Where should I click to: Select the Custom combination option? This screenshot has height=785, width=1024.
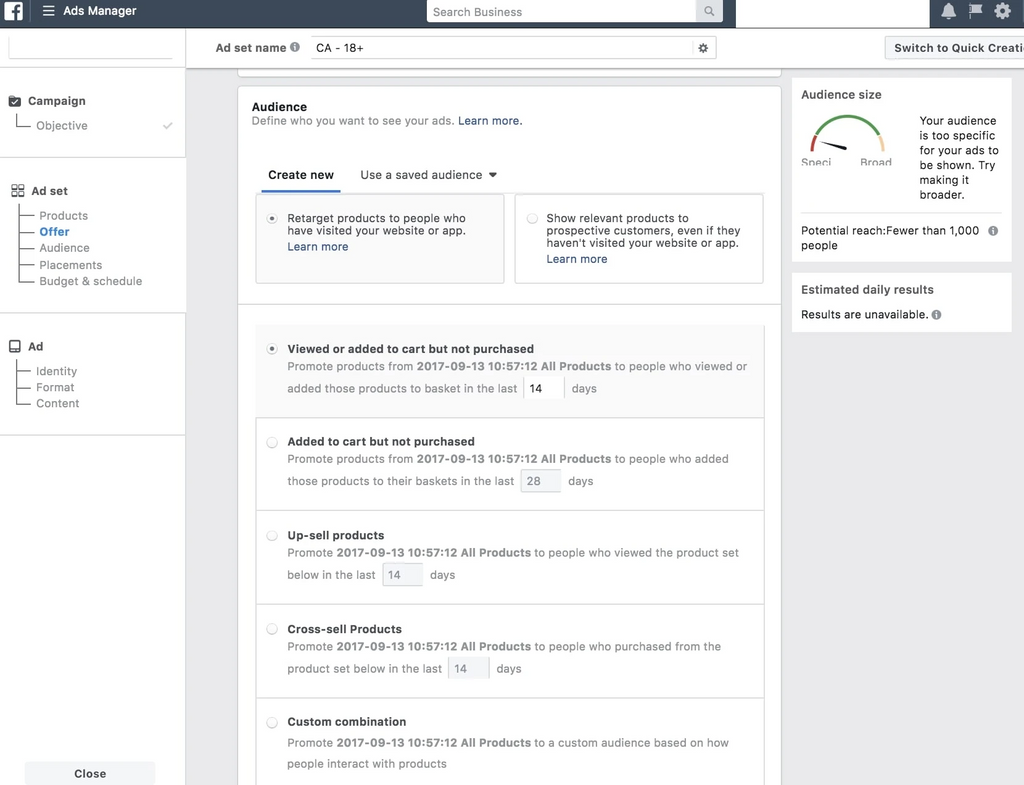(272, 722)
